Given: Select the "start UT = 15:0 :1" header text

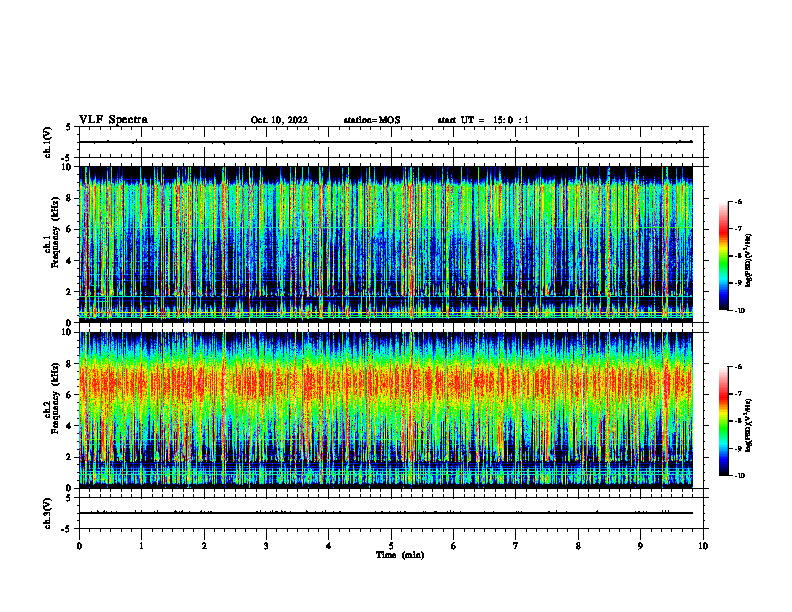Looking at the screenshot, I should coord(483,120).
